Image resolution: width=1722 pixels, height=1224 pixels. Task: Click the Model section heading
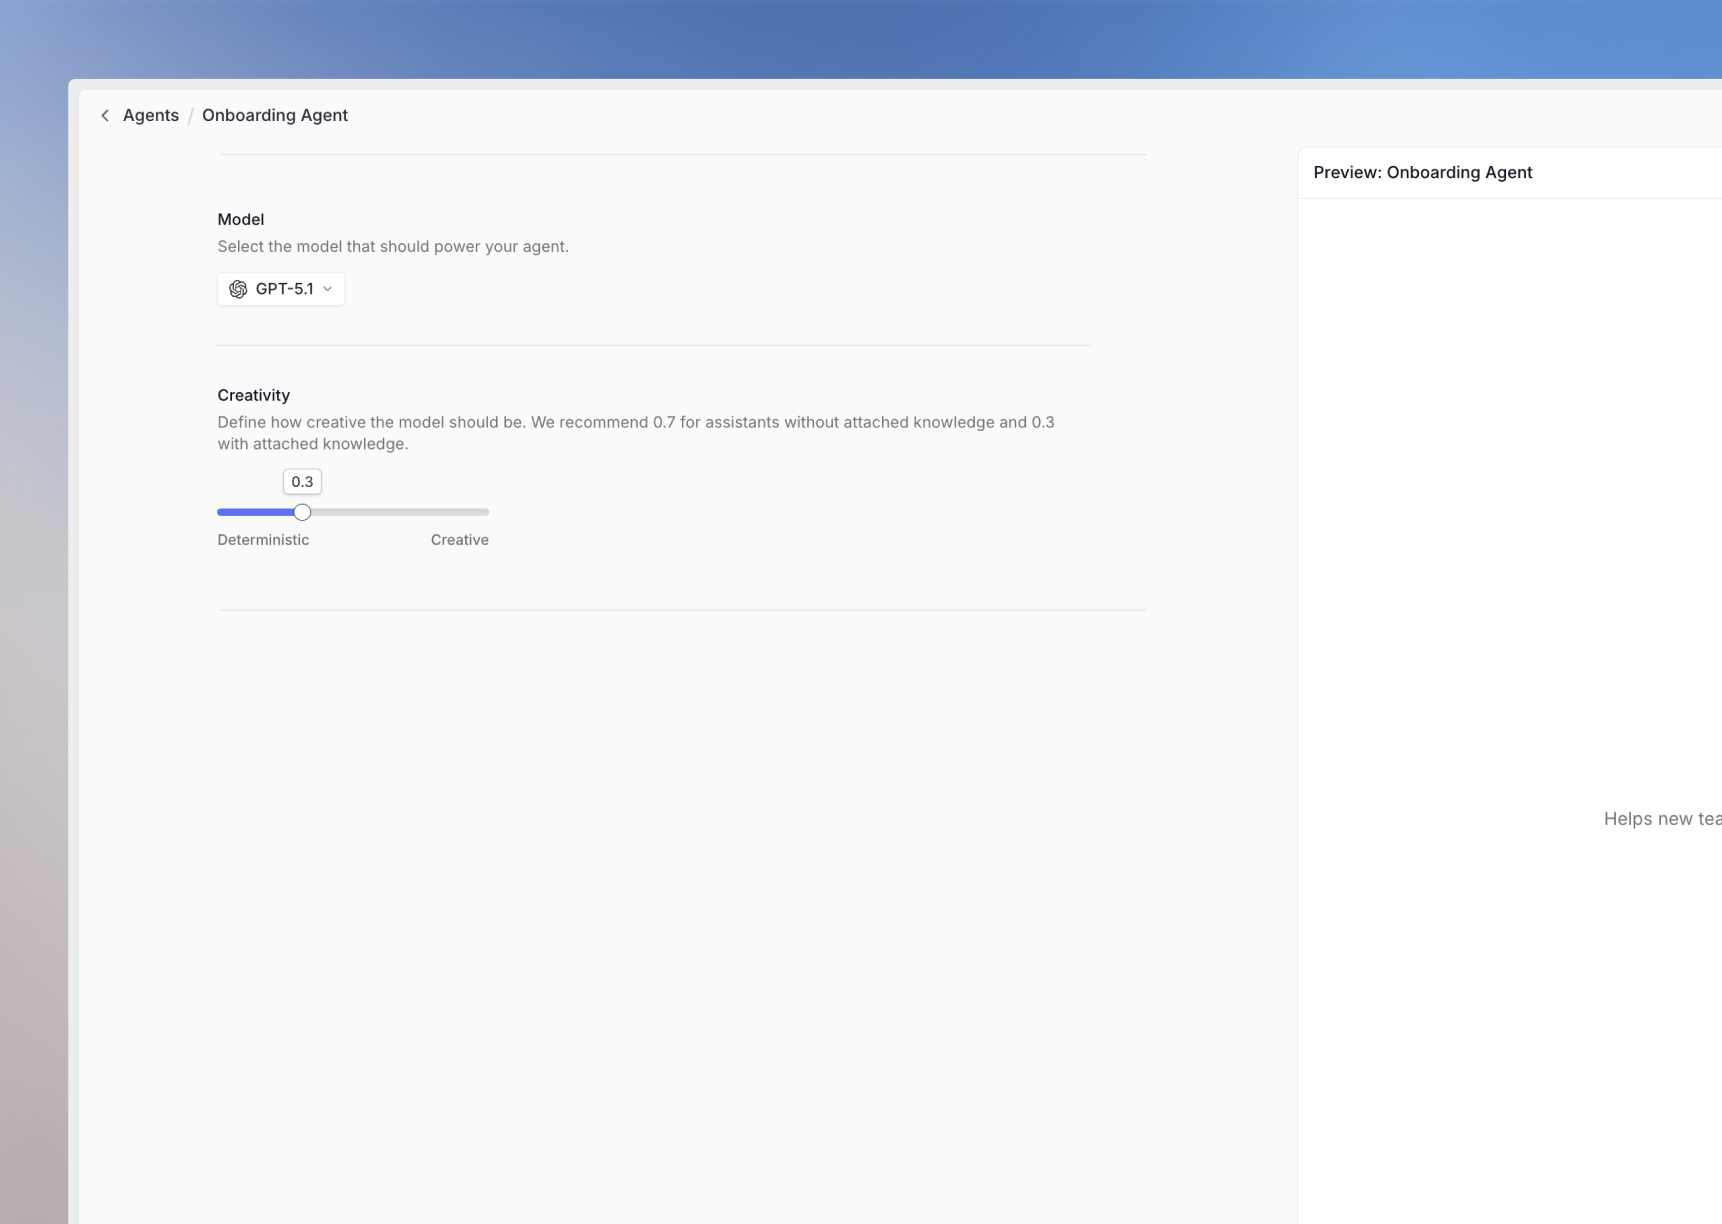[241, 219]
